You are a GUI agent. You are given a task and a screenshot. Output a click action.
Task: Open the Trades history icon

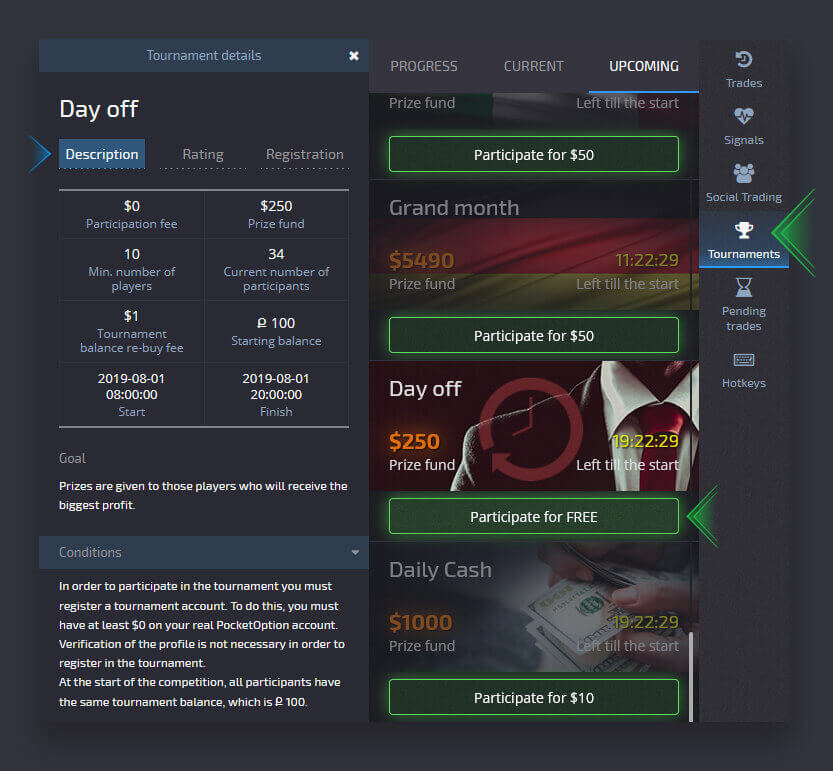pos(743,59)
